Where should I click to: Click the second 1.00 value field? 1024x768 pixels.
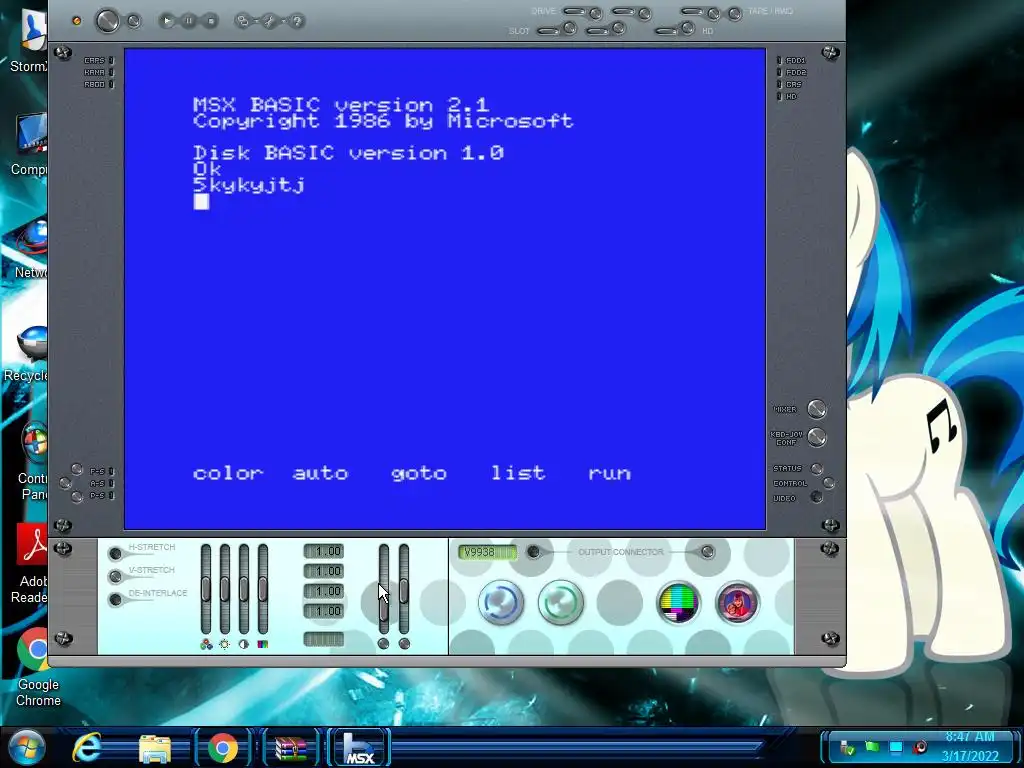pyautogui.click(x=324, y=571)
